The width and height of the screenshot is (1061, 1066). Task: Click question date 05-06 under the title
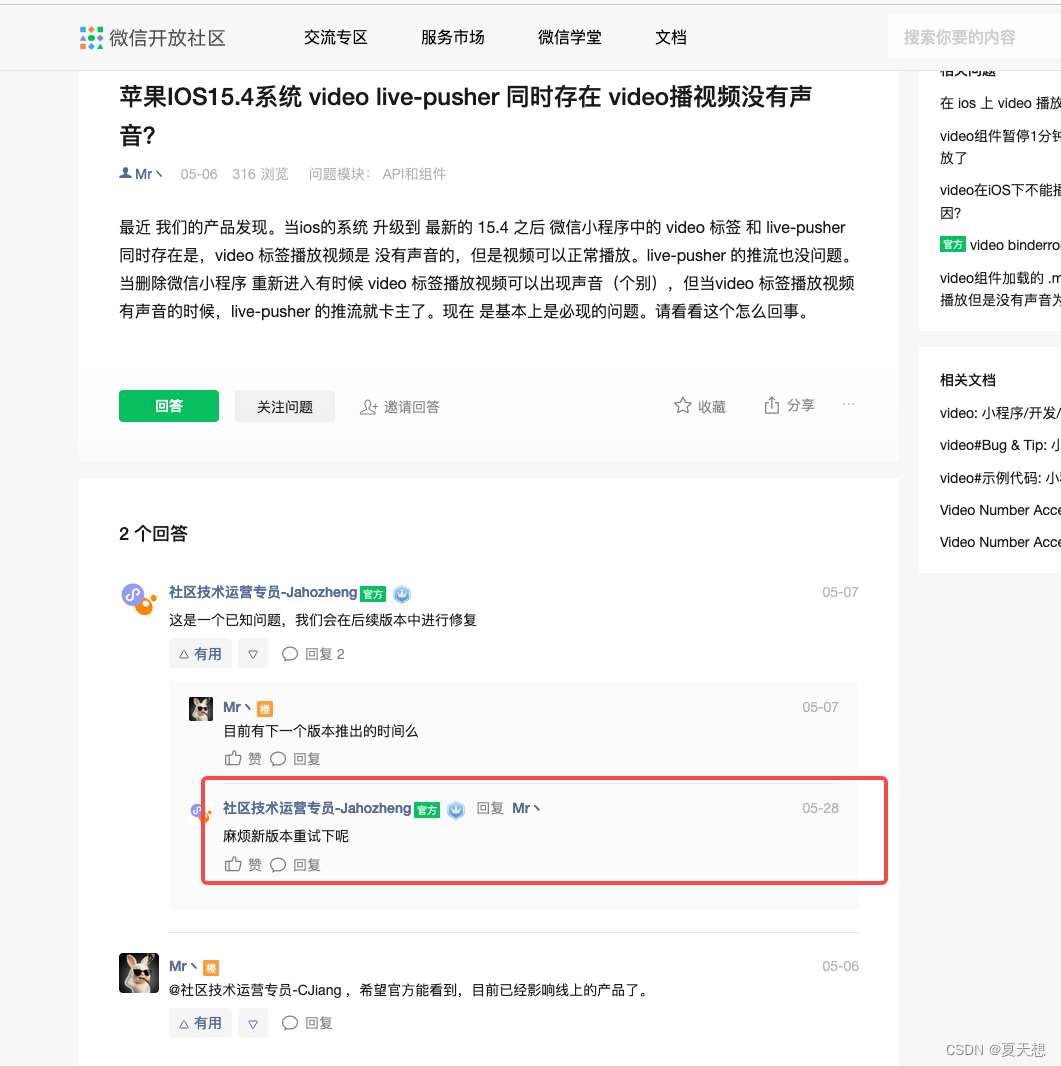click(x=198, y=174)
